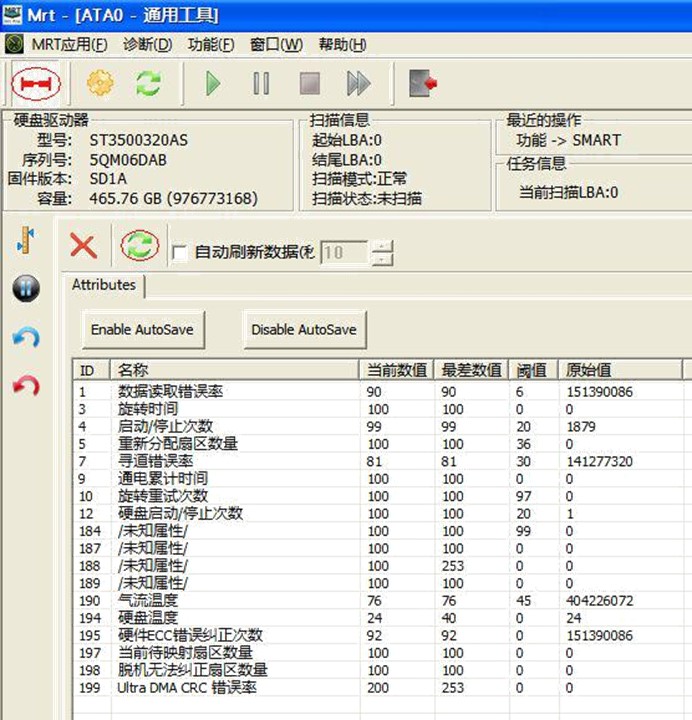Click the red X delete icon
The height and width of the screenshot is (720, 692).
click(84, 246)
